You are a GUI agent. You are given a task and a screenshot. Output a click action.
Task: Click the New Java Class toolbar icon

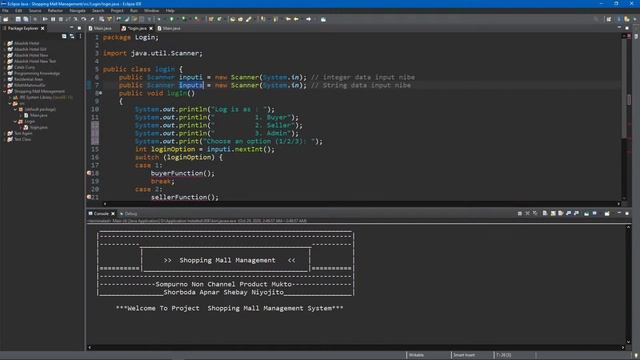click(219, 19)
